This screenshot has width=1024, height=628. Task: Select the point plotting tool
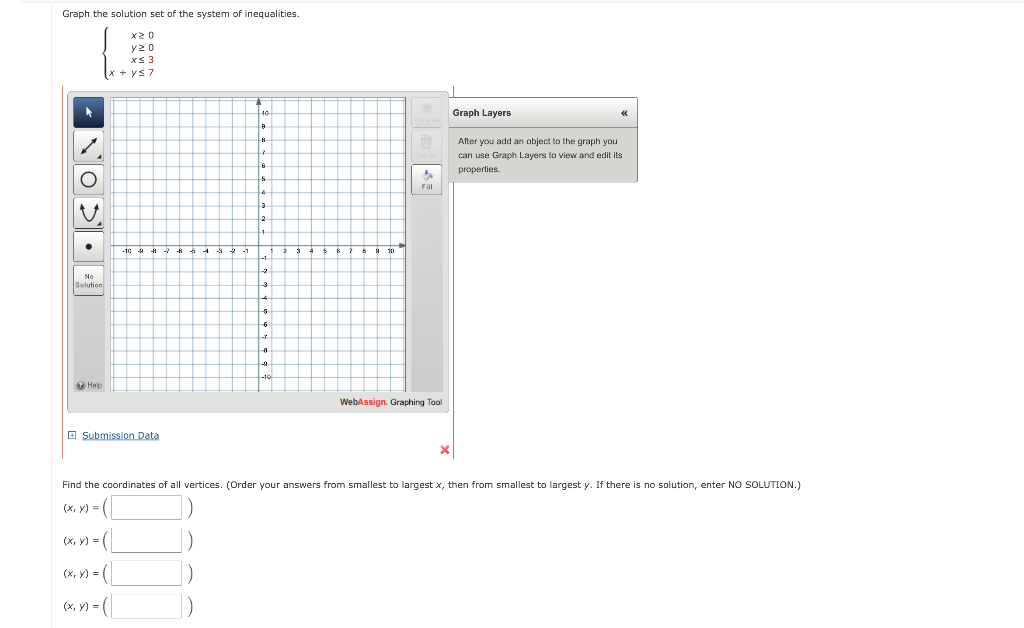click(x=88, y=245)
